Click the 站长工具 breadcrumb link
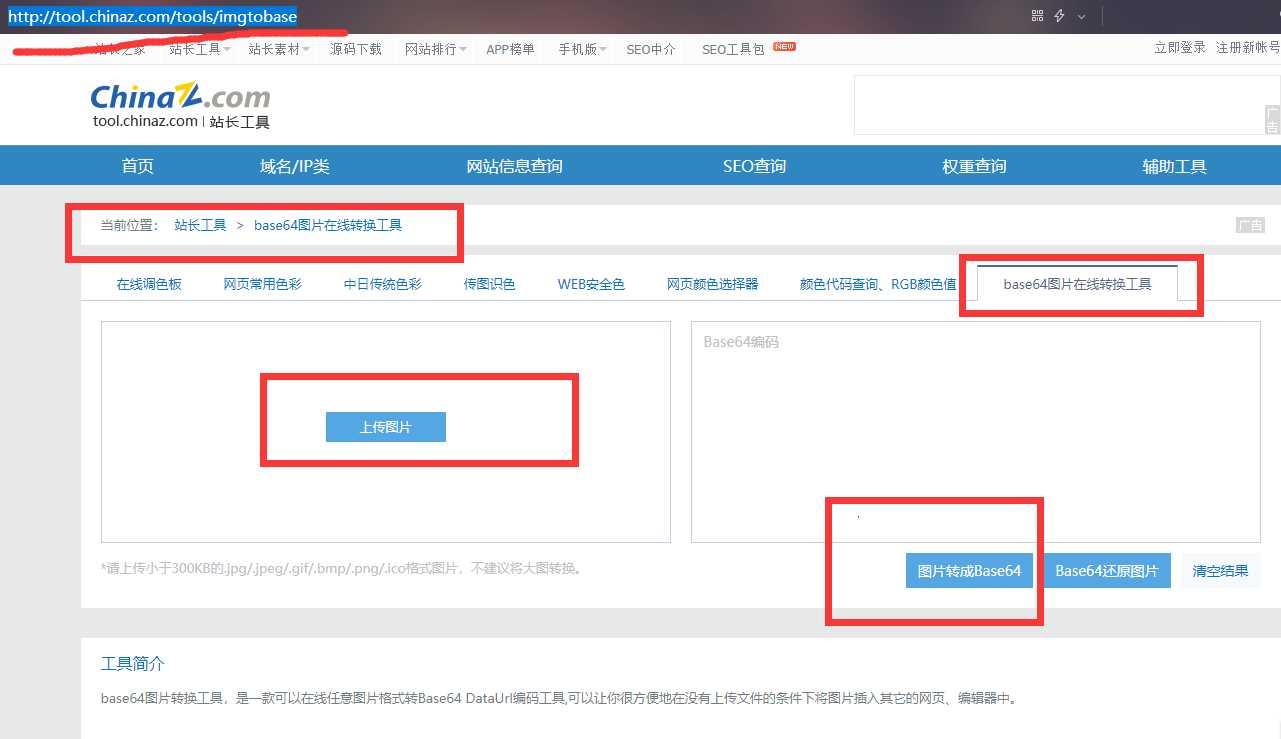 tap(200, 225)
